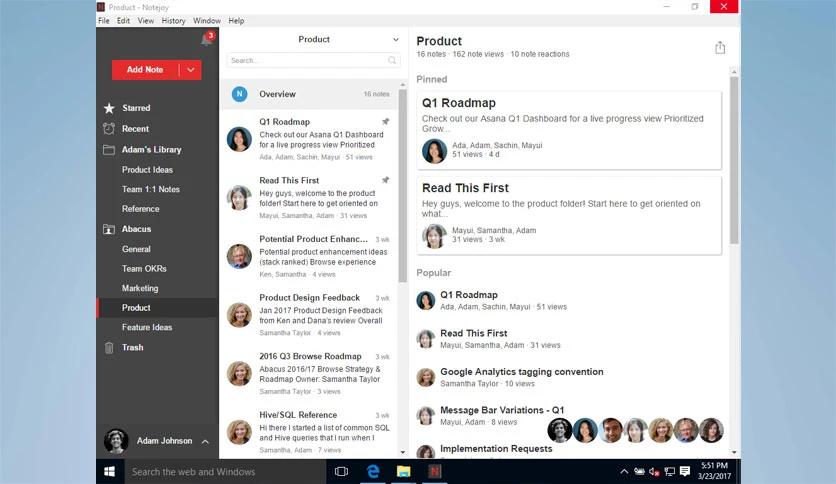Select the Team OKRs notebook

(x=146, y=268)
